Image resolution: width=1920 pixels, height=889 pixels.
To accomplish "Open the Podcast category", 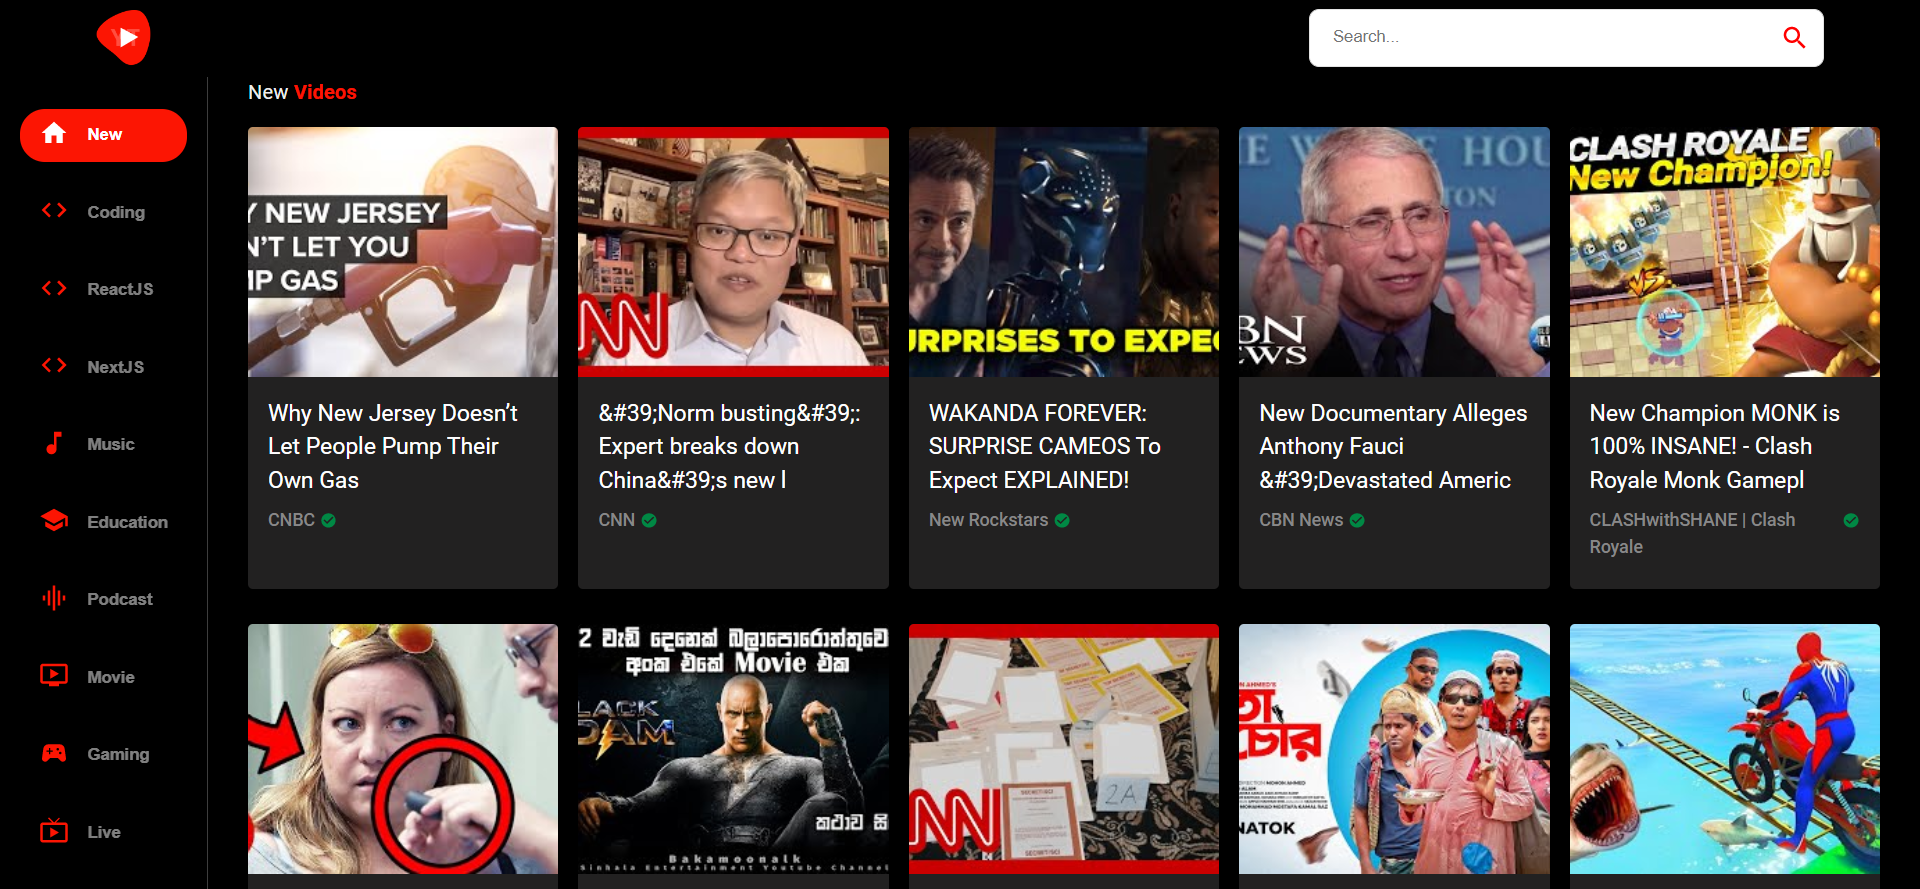I will 103,599.
